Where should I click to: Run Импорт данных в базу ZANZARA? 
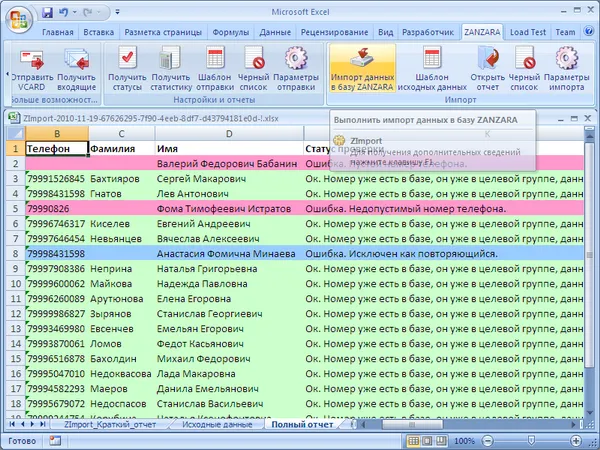point(362,68)
